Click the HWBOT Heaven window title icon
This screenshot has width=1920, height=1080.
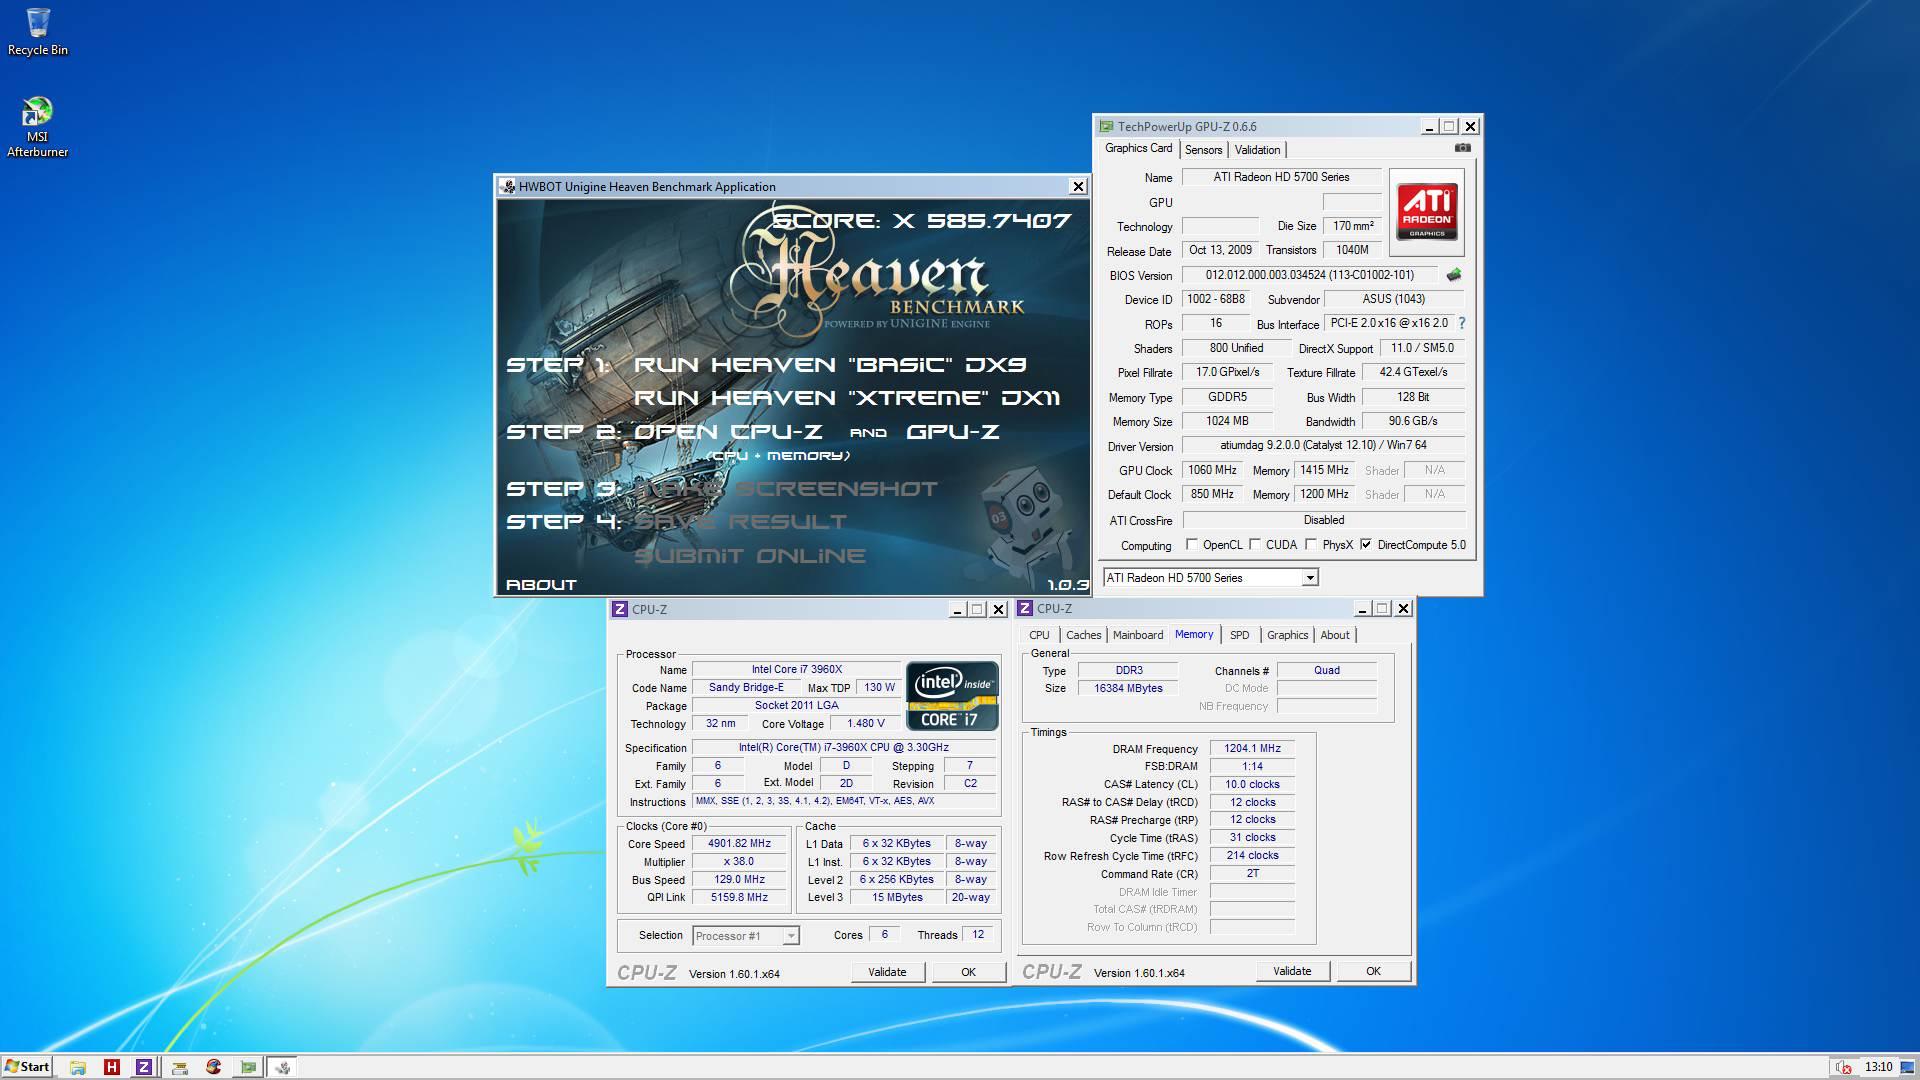tap(508, 186)
